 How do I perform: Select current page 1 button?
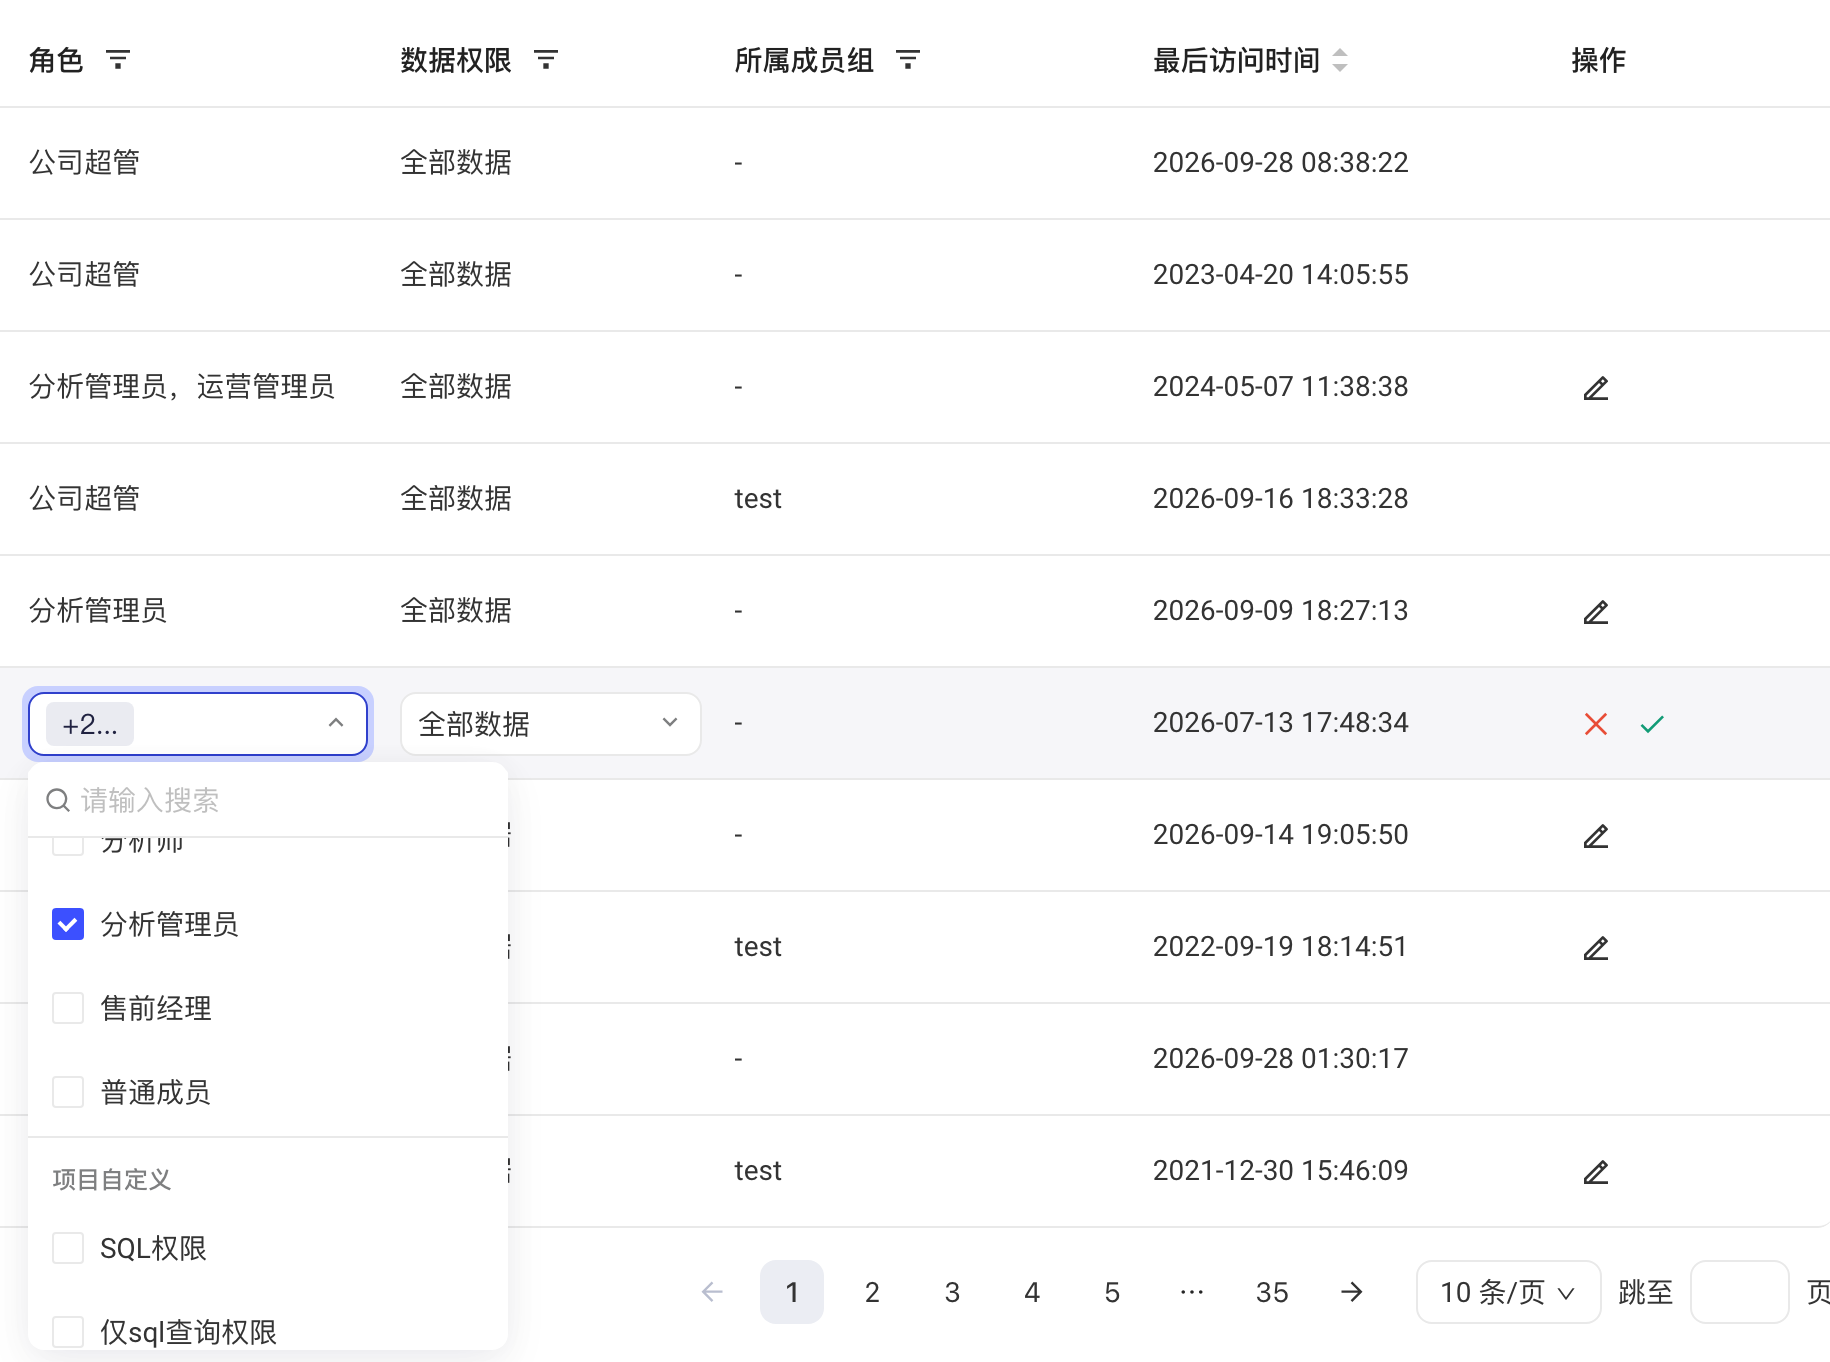click(x=792, y=1292)
